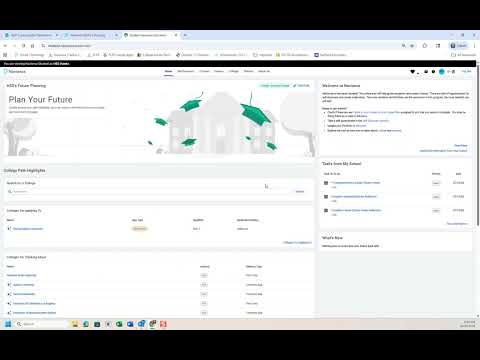Bookmark page with the star icon

coord(412,46)
